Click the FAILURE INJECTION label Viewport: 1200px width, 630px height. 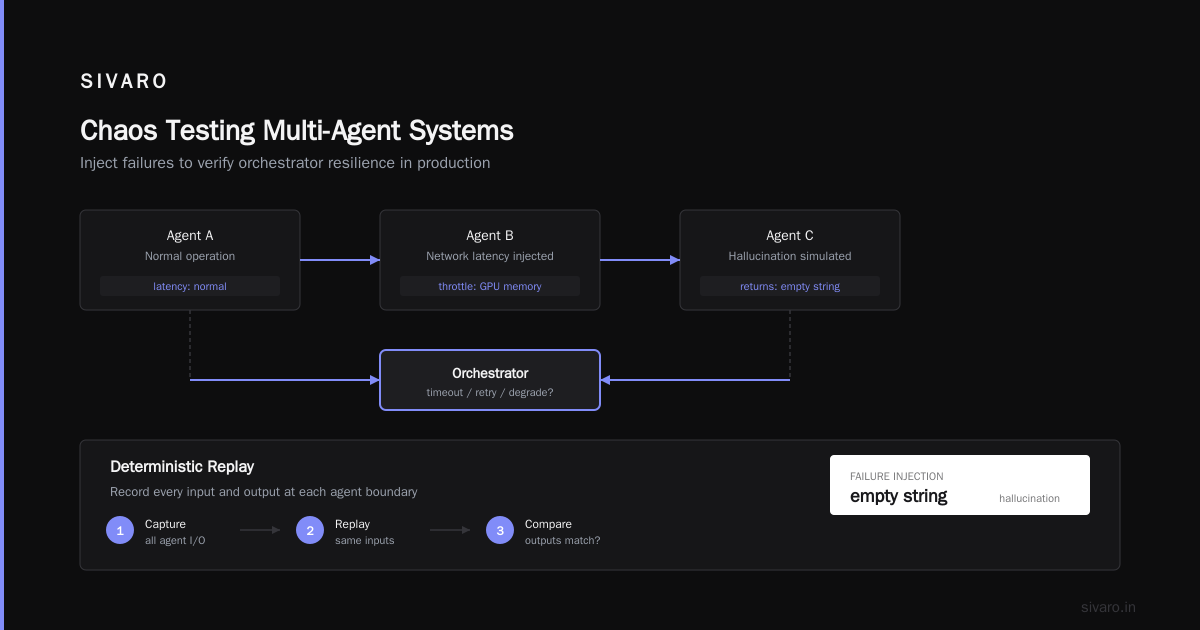tap(897, 477)
